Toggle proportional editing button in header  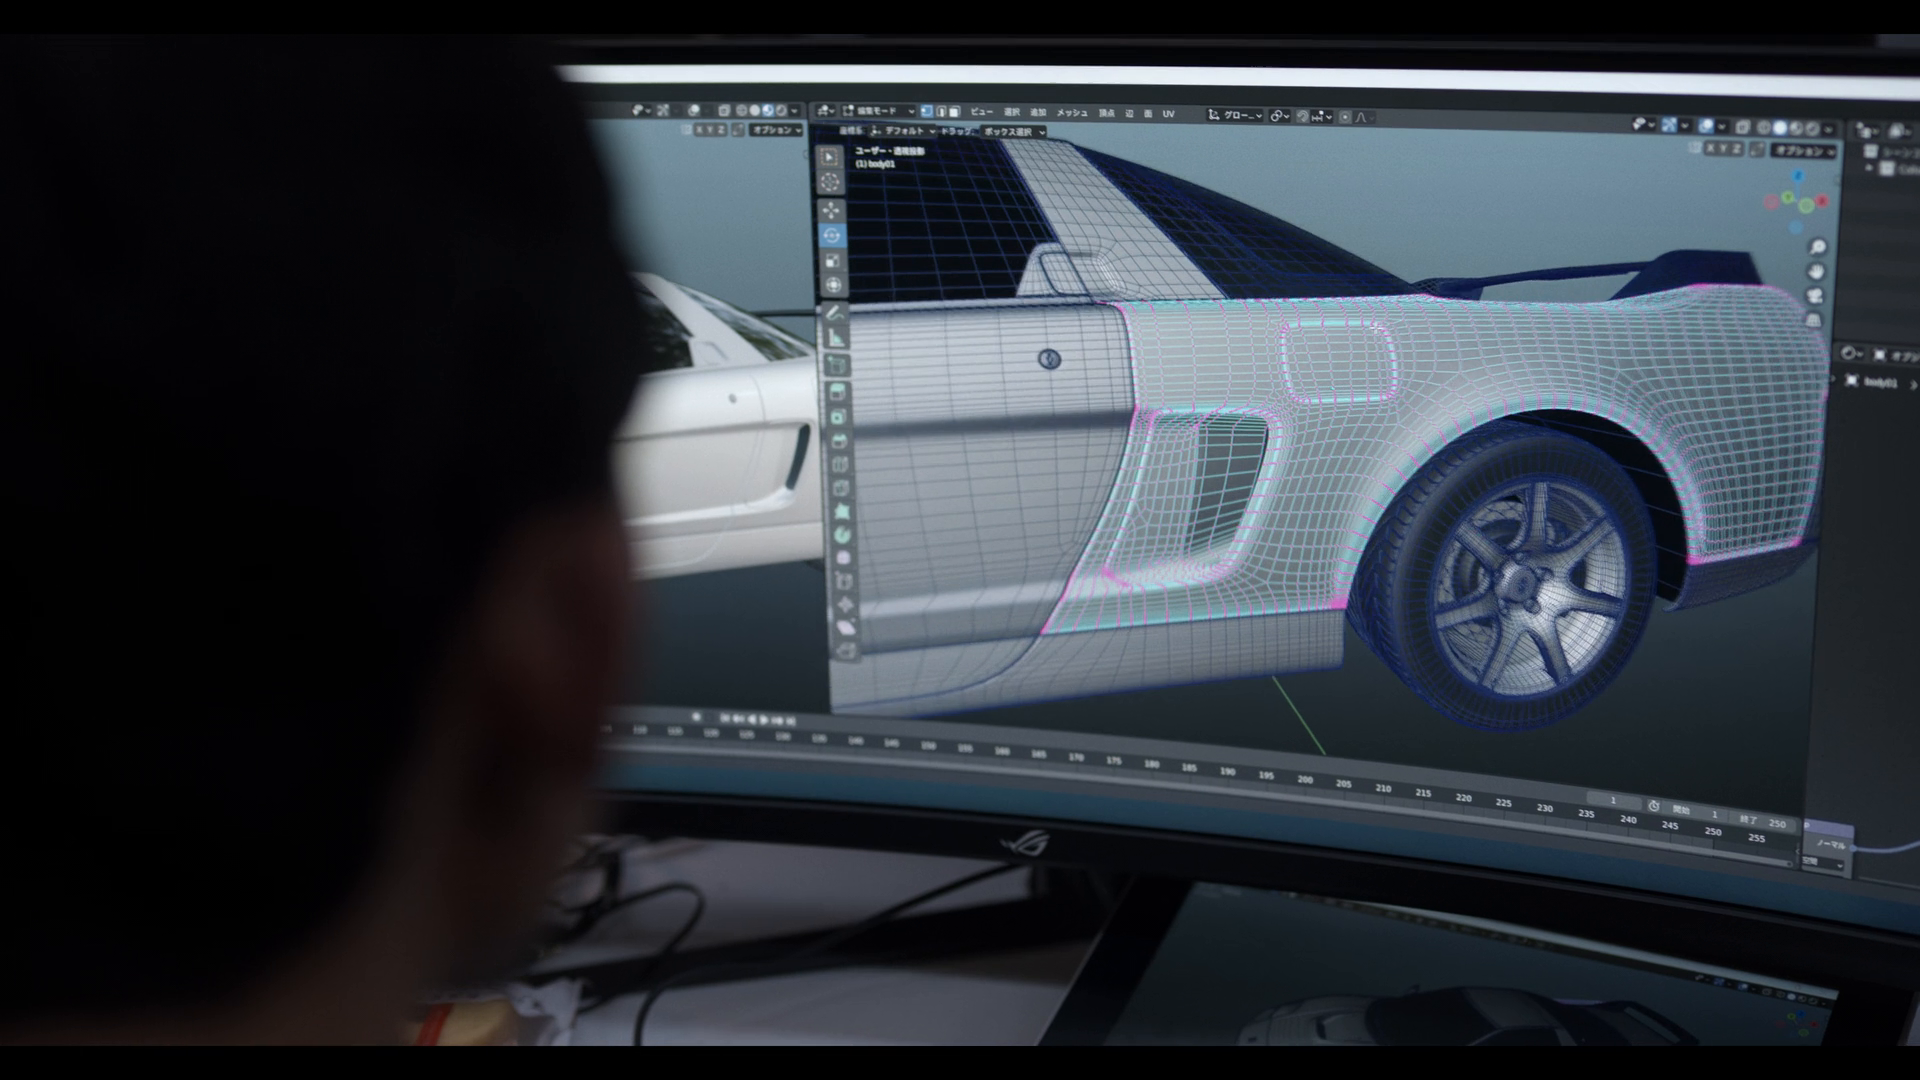pos(1345,117)
